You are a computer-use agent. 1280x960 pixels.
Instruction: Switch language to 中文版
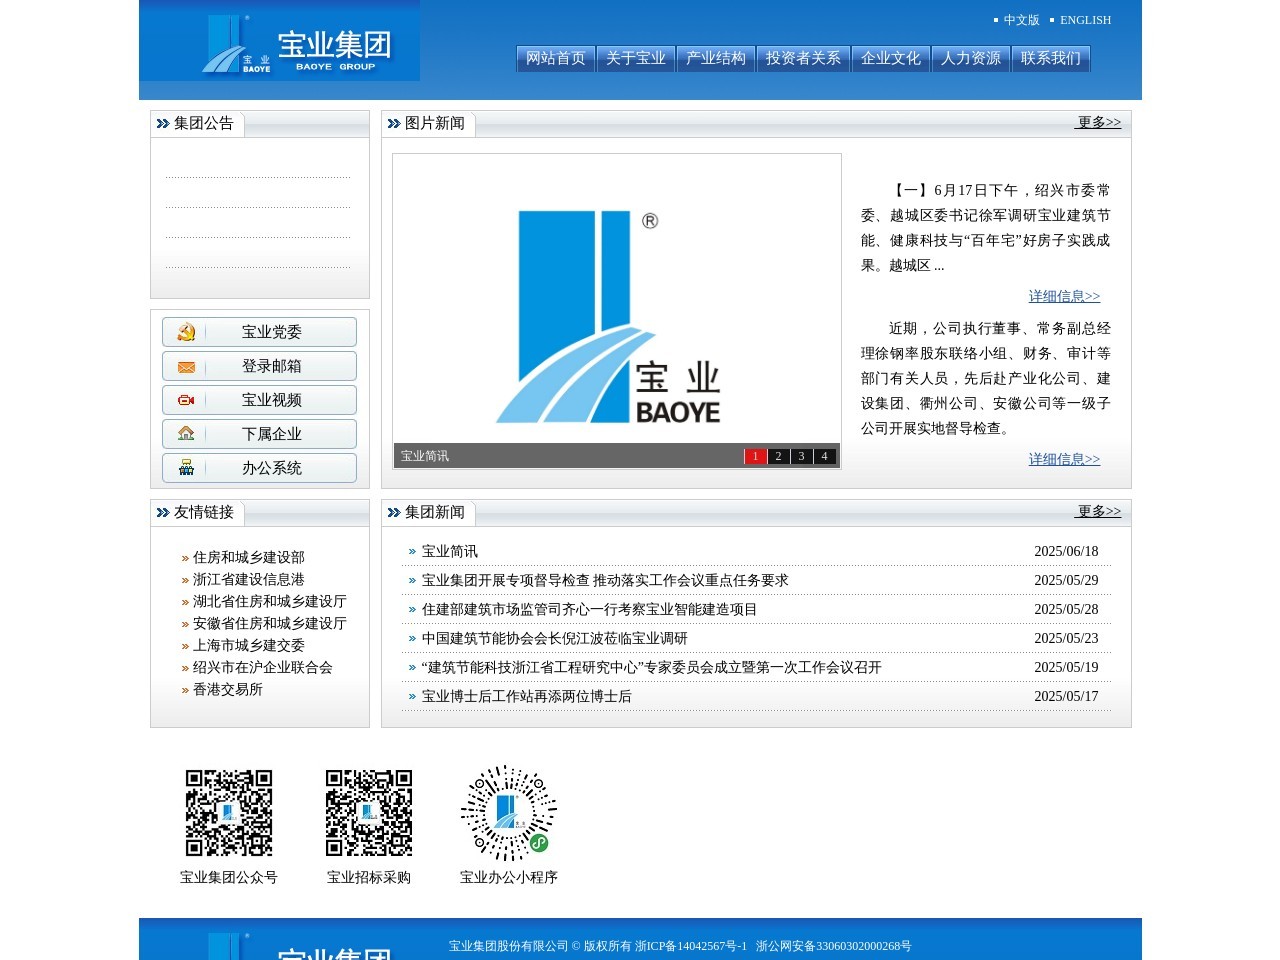(1022, 20)
